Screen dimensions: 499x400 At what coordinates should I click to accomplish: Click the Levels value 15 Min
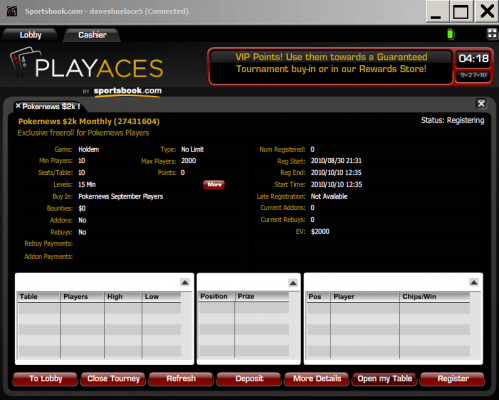click(x=87, y=185)
